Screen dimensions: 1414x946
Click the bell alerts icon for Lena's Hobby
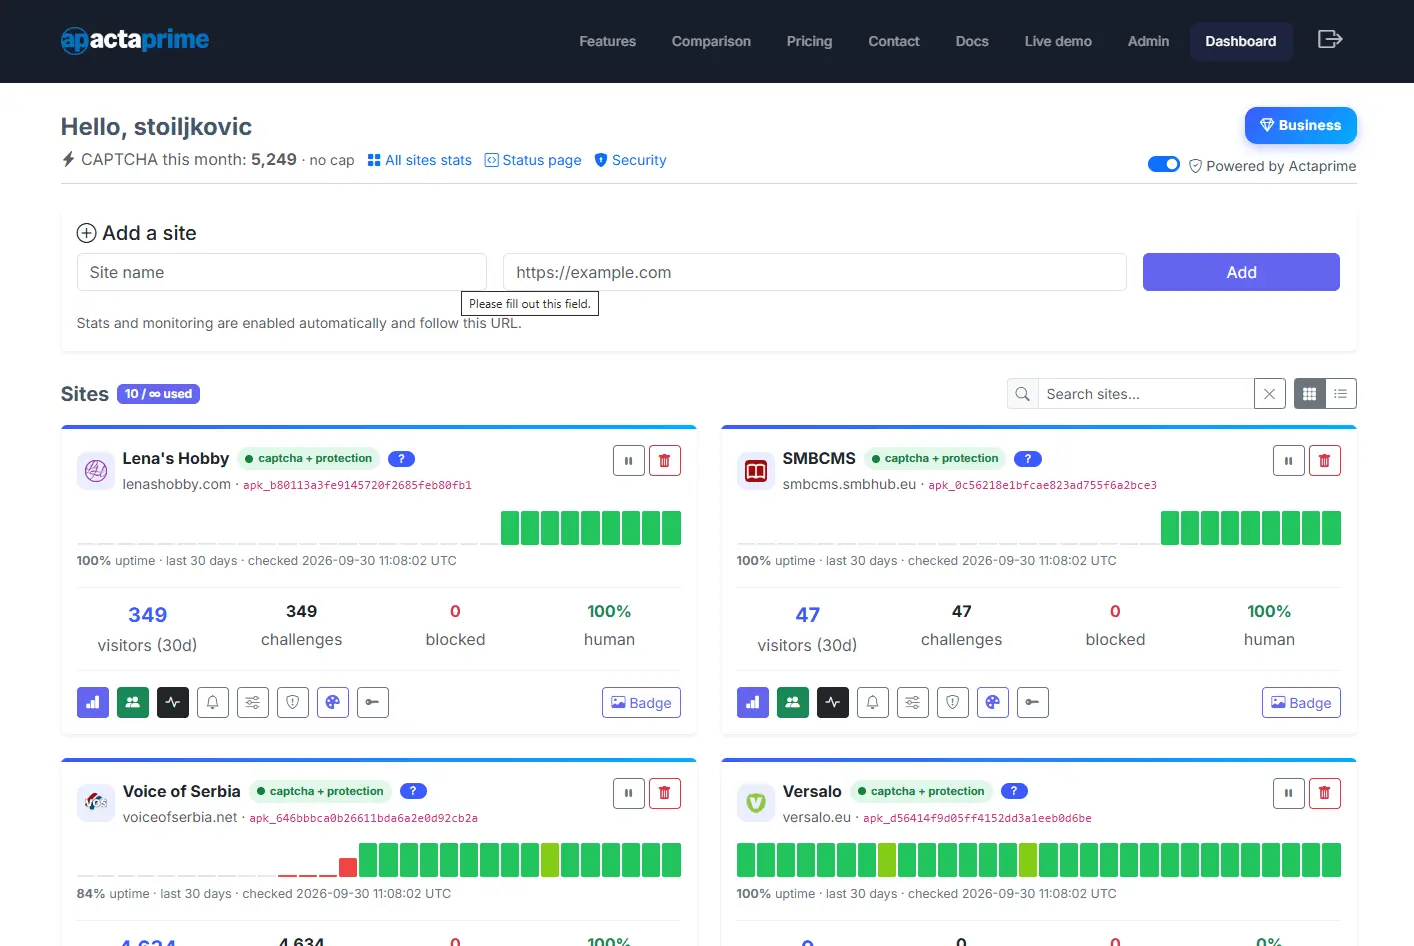click(213, 703)
